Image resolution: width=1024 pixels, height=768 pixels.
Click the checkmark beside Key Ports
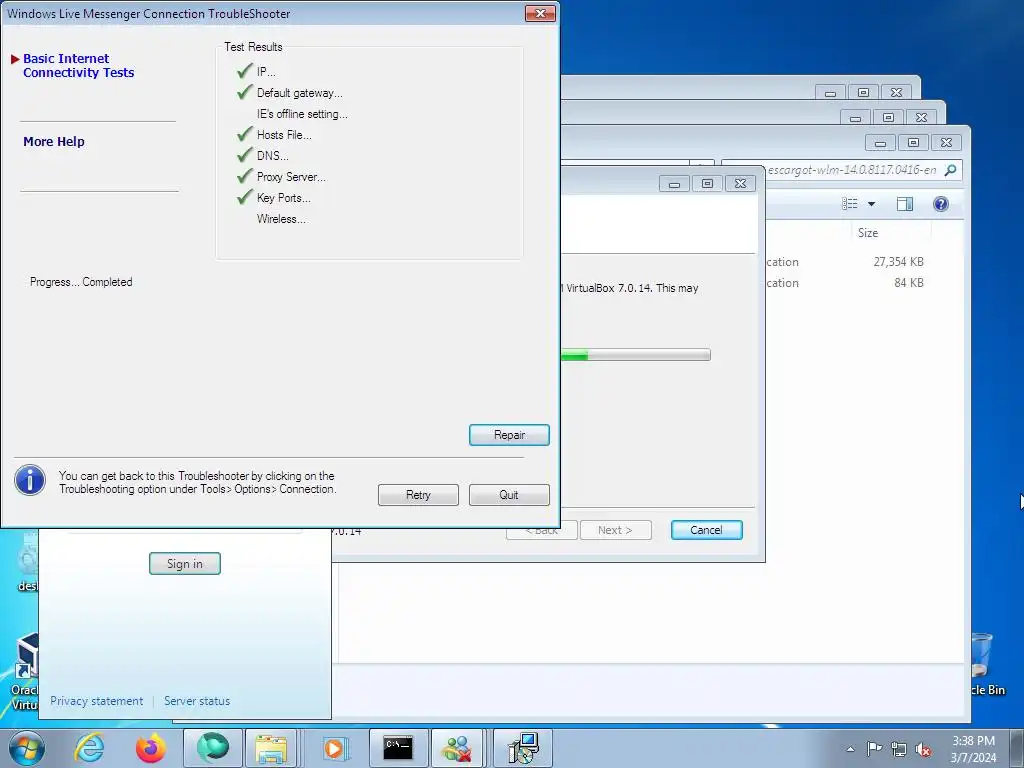[245, 197]
